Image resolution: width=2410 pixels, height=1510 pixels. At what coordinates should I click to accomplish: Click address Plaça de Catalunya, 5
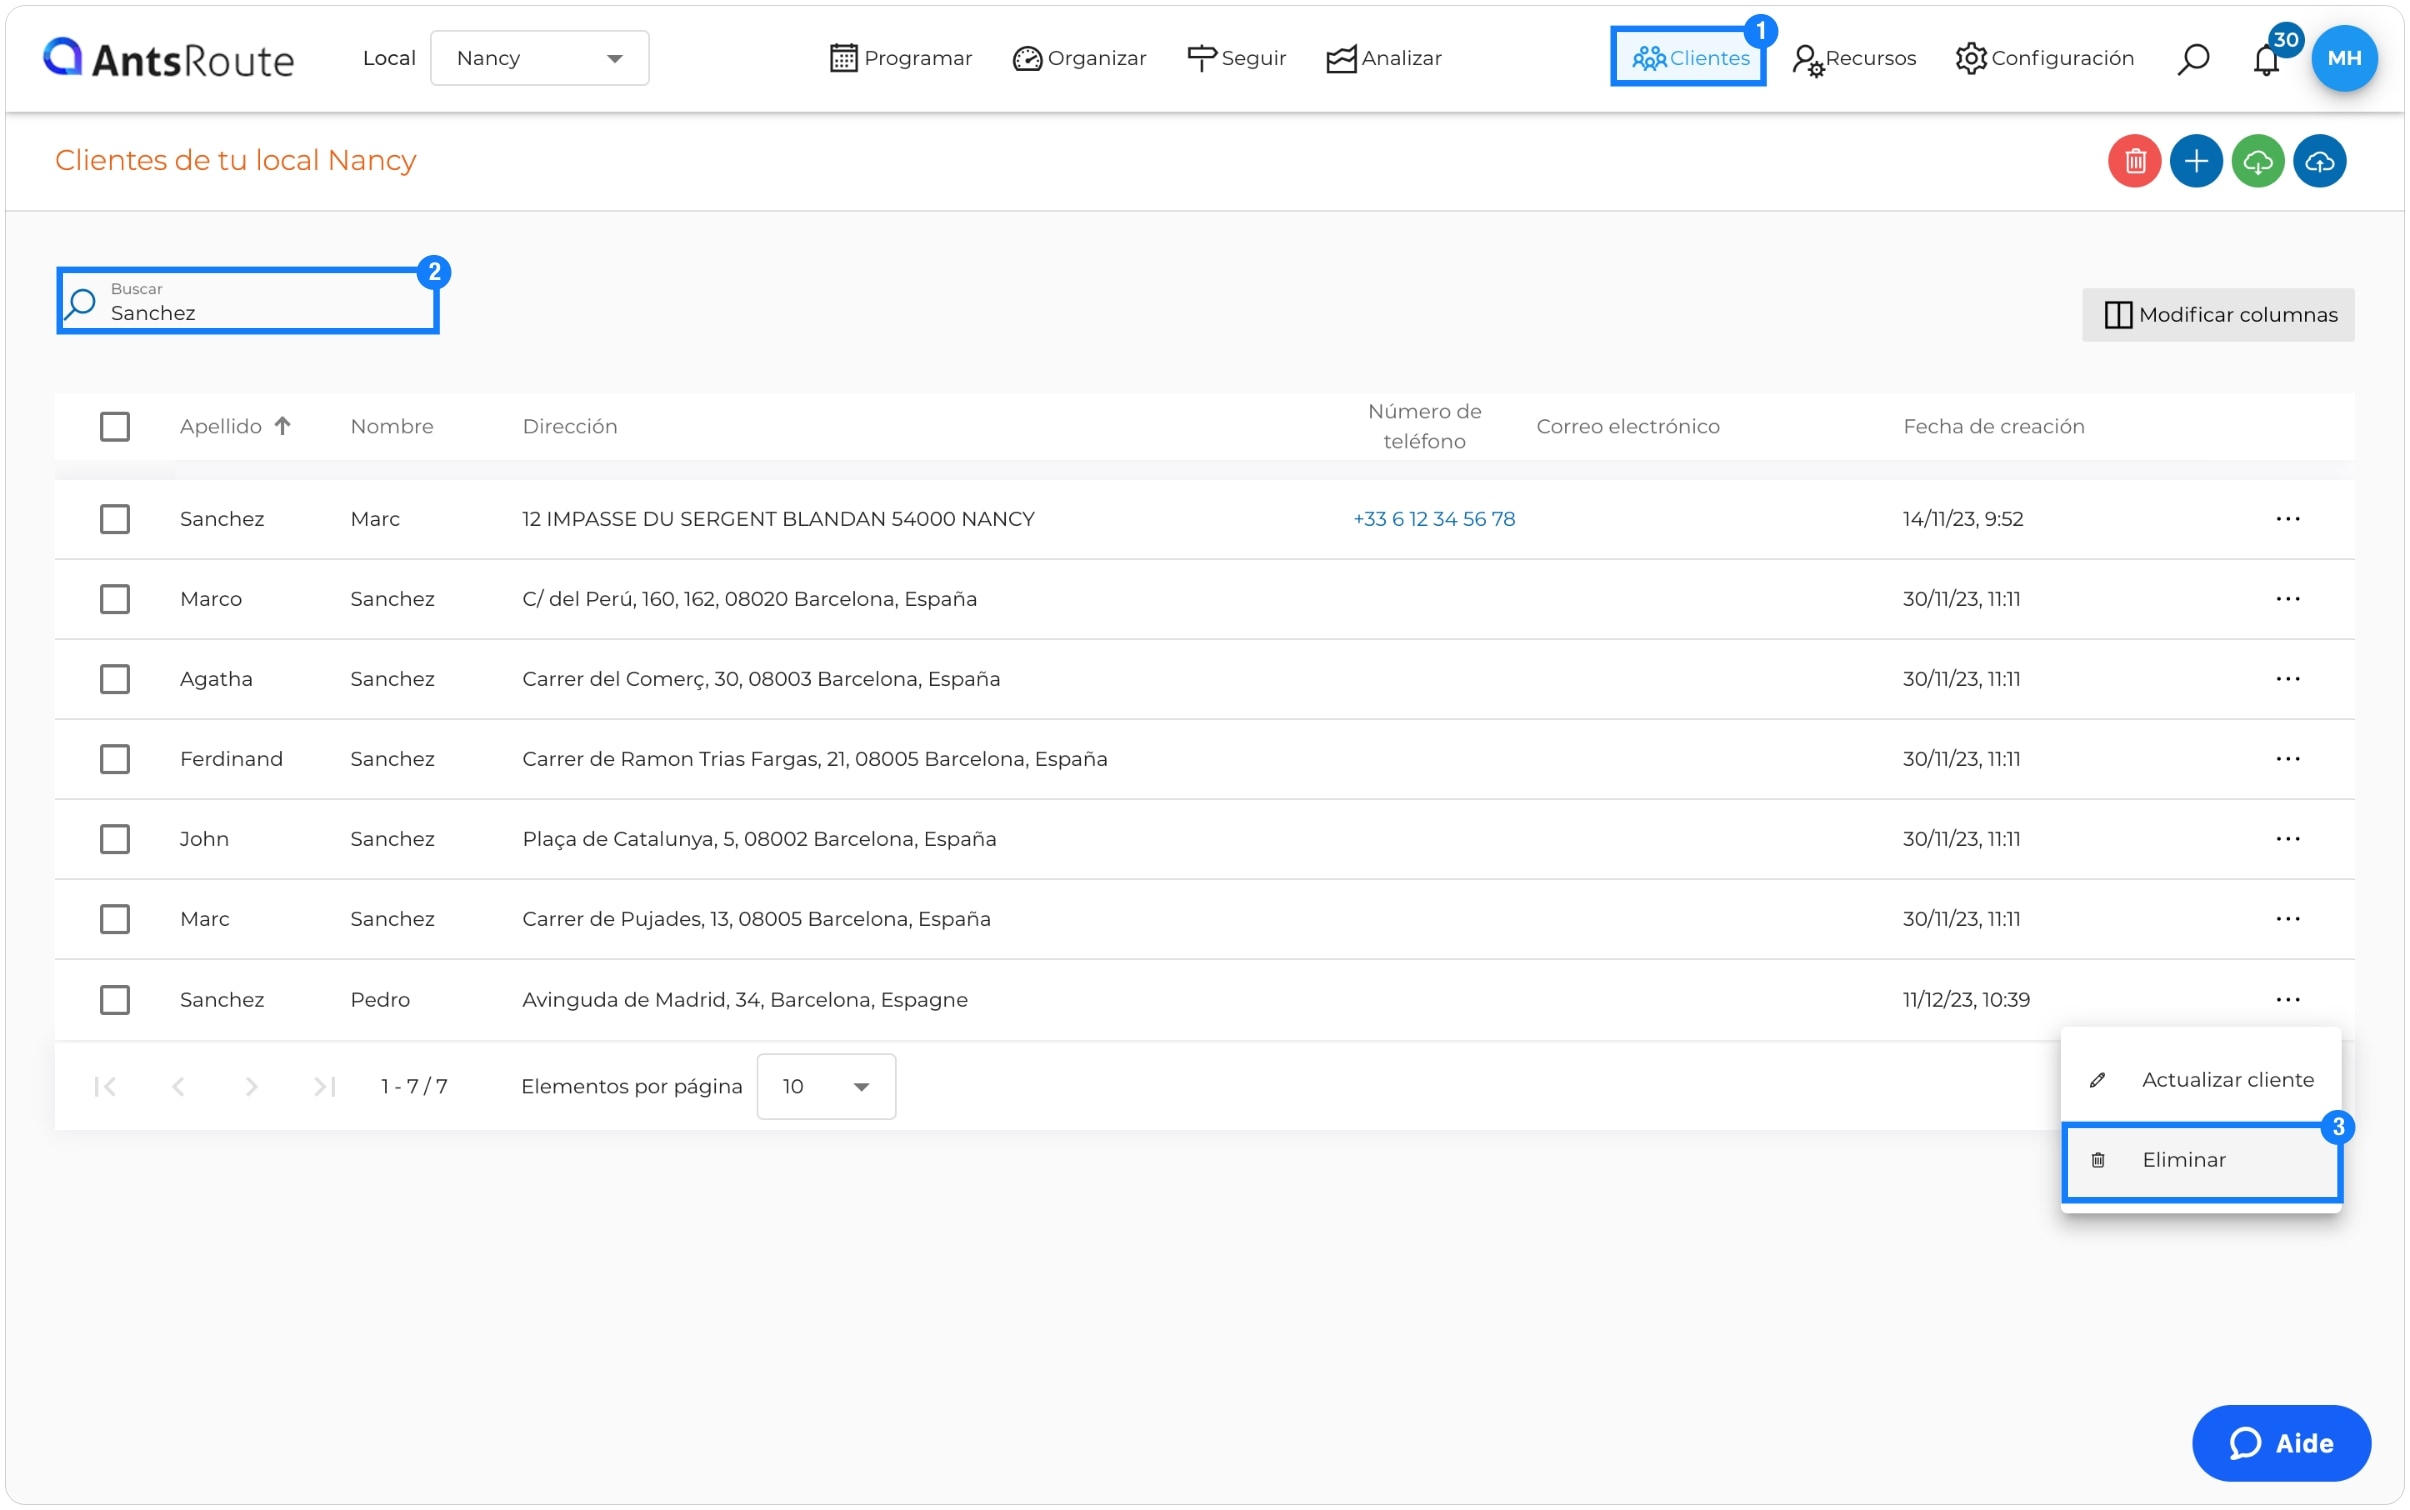[759, 839]
